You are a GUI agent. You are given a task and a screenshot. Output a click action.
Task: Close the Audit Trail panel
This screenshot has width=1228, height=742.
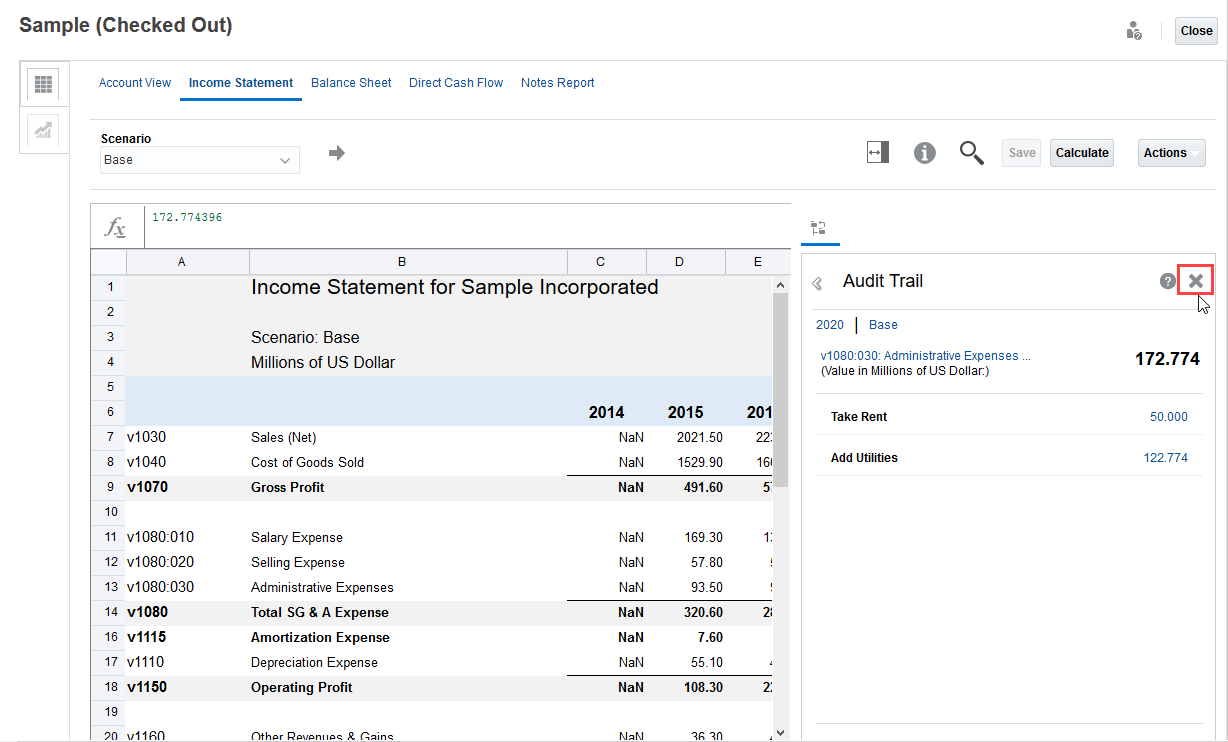(1196, 281)
